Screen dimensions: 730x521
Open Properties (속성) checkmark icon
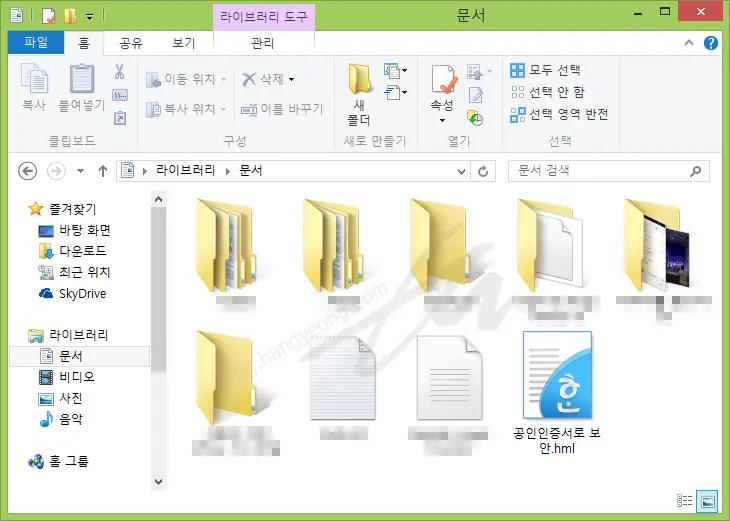point(443,80)
